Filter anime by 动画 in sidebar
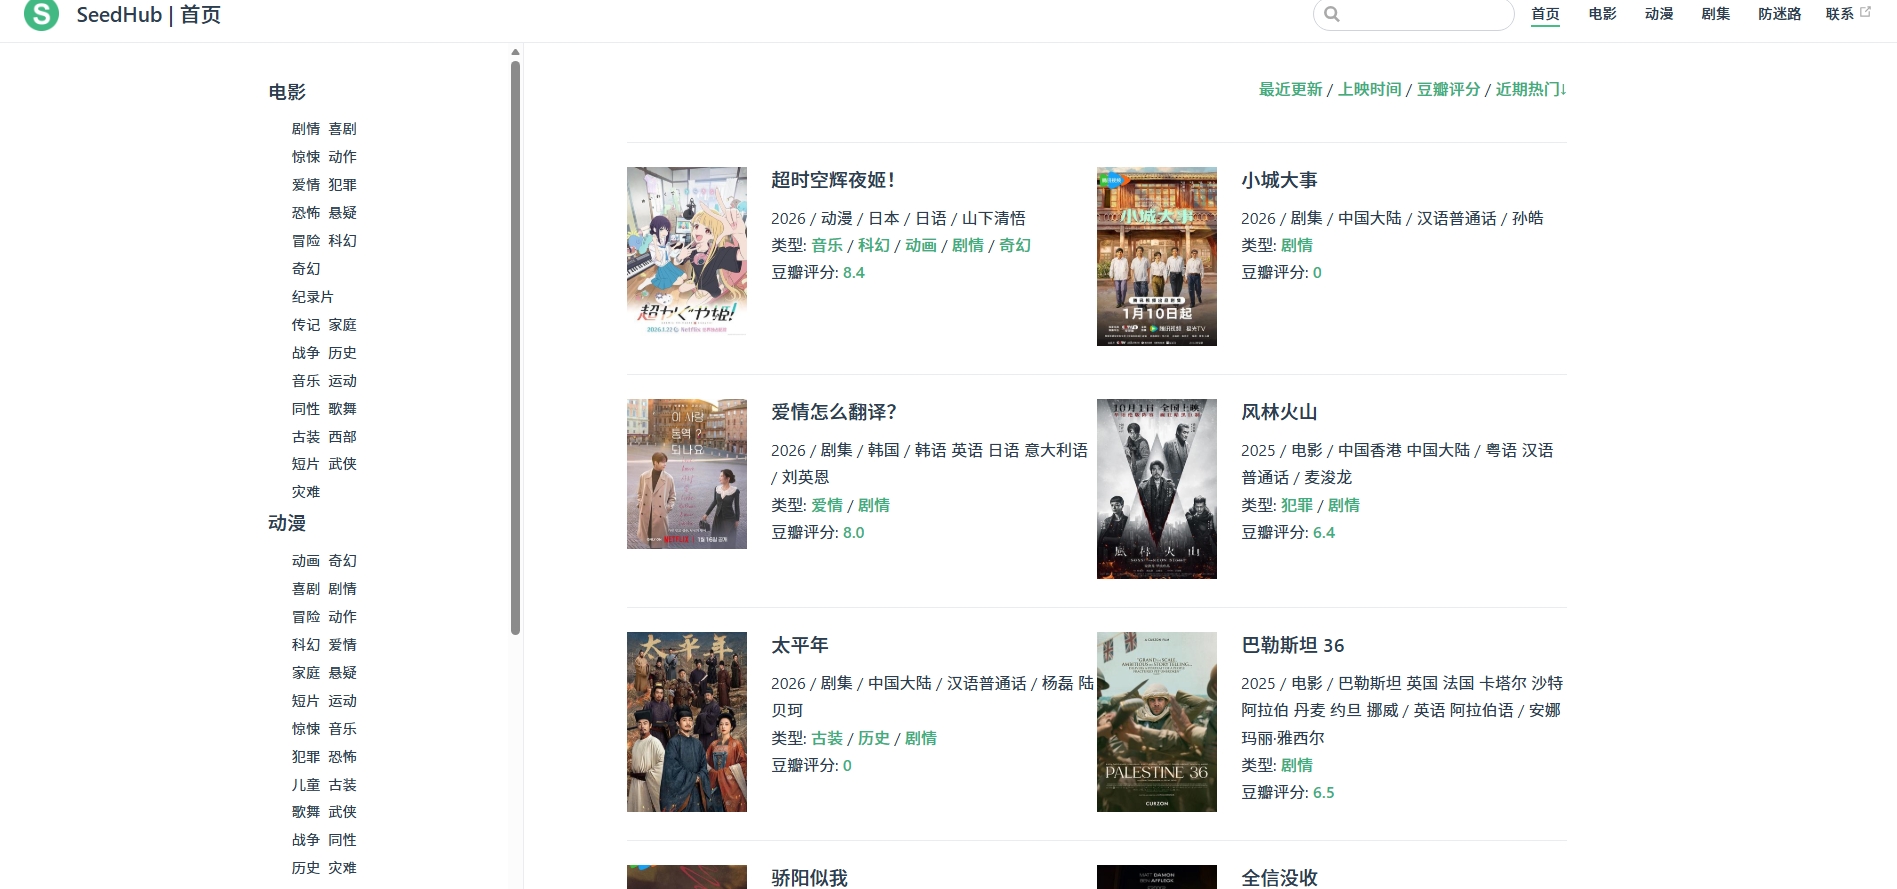Viewport: 1897px width, 889px height. coord(306,561)
